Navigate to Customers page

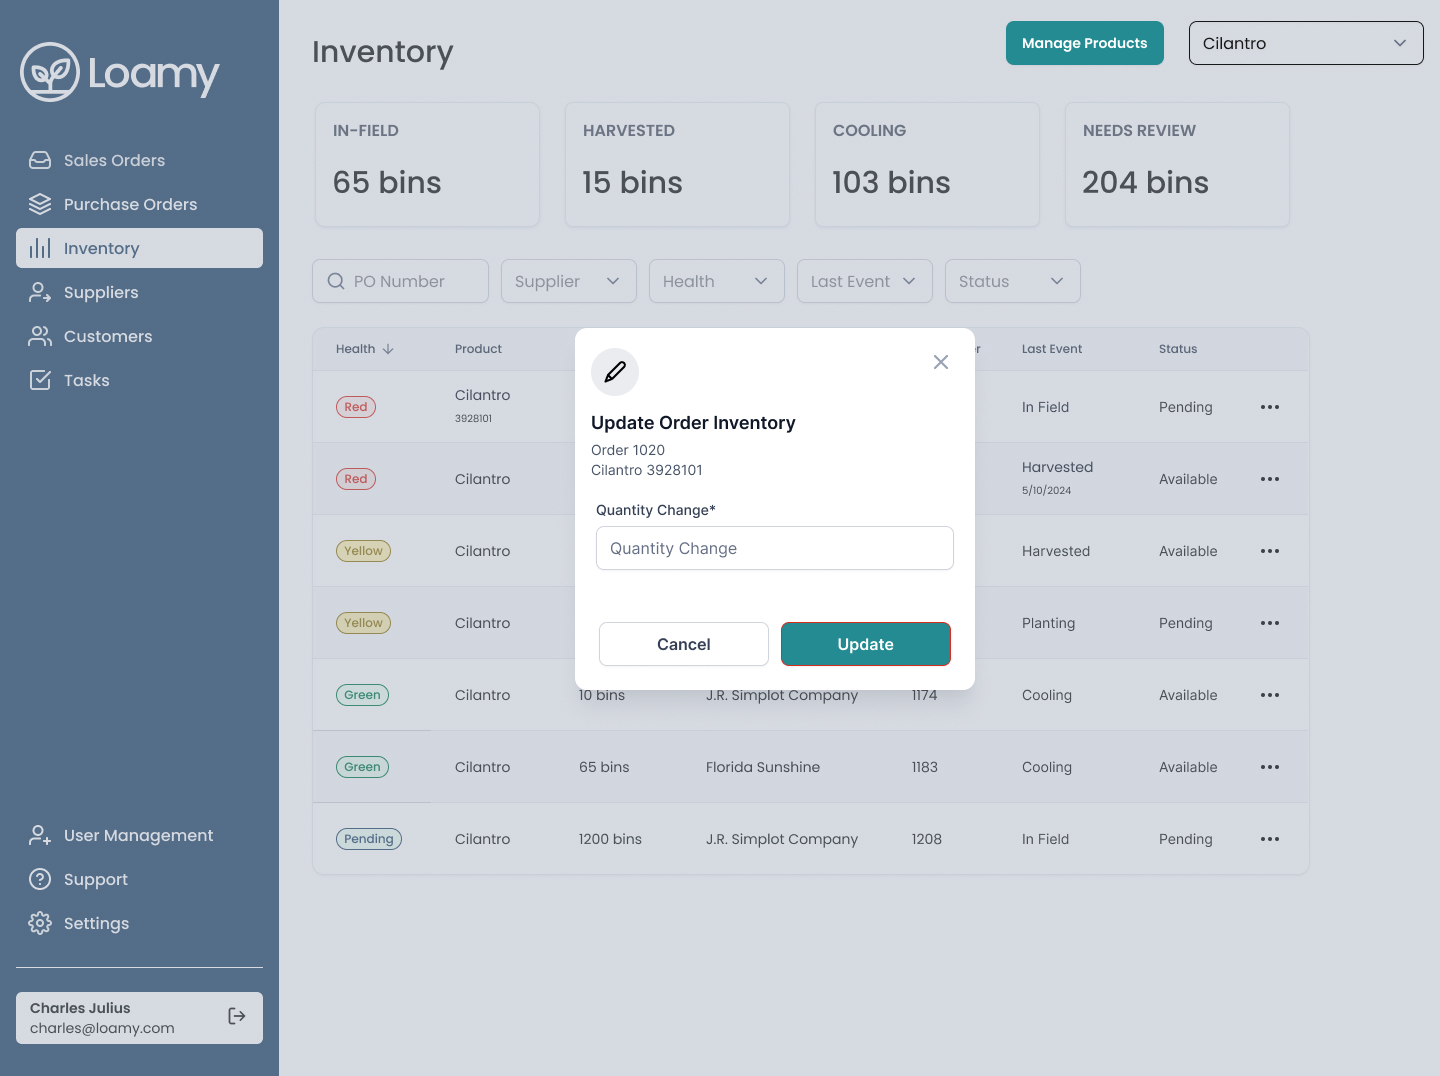[139, 336]
